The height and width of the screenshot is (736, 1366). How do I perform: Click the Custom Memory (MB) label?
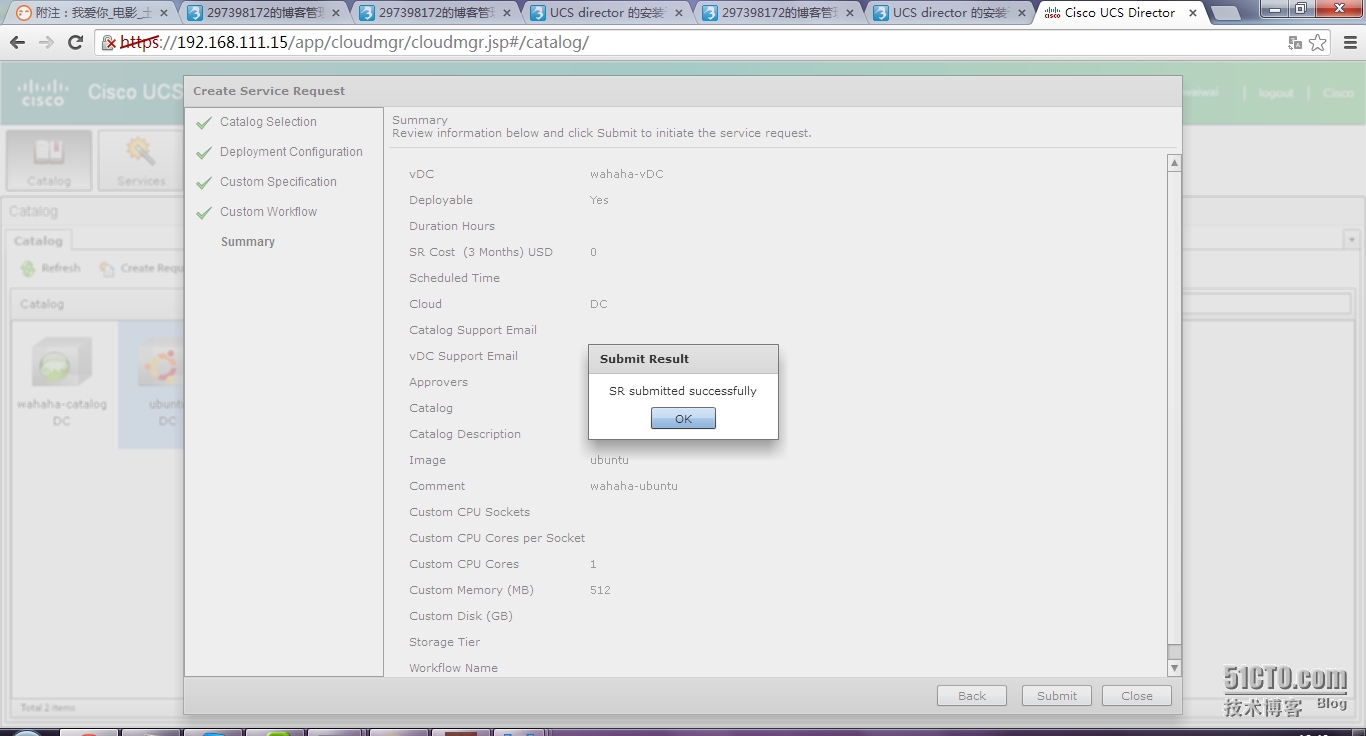[x=471, y=590]
